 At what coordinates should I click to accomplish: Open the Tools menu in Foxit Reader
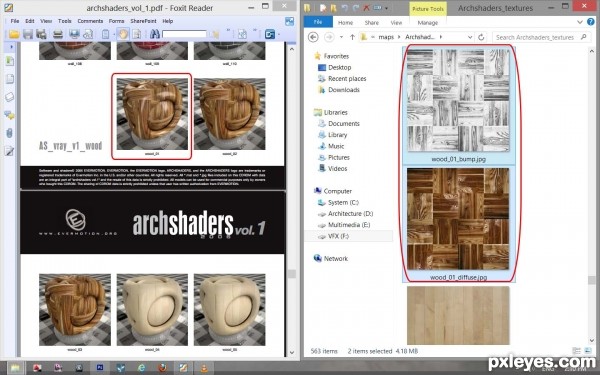pyautogui.click(x=65, y=21)
